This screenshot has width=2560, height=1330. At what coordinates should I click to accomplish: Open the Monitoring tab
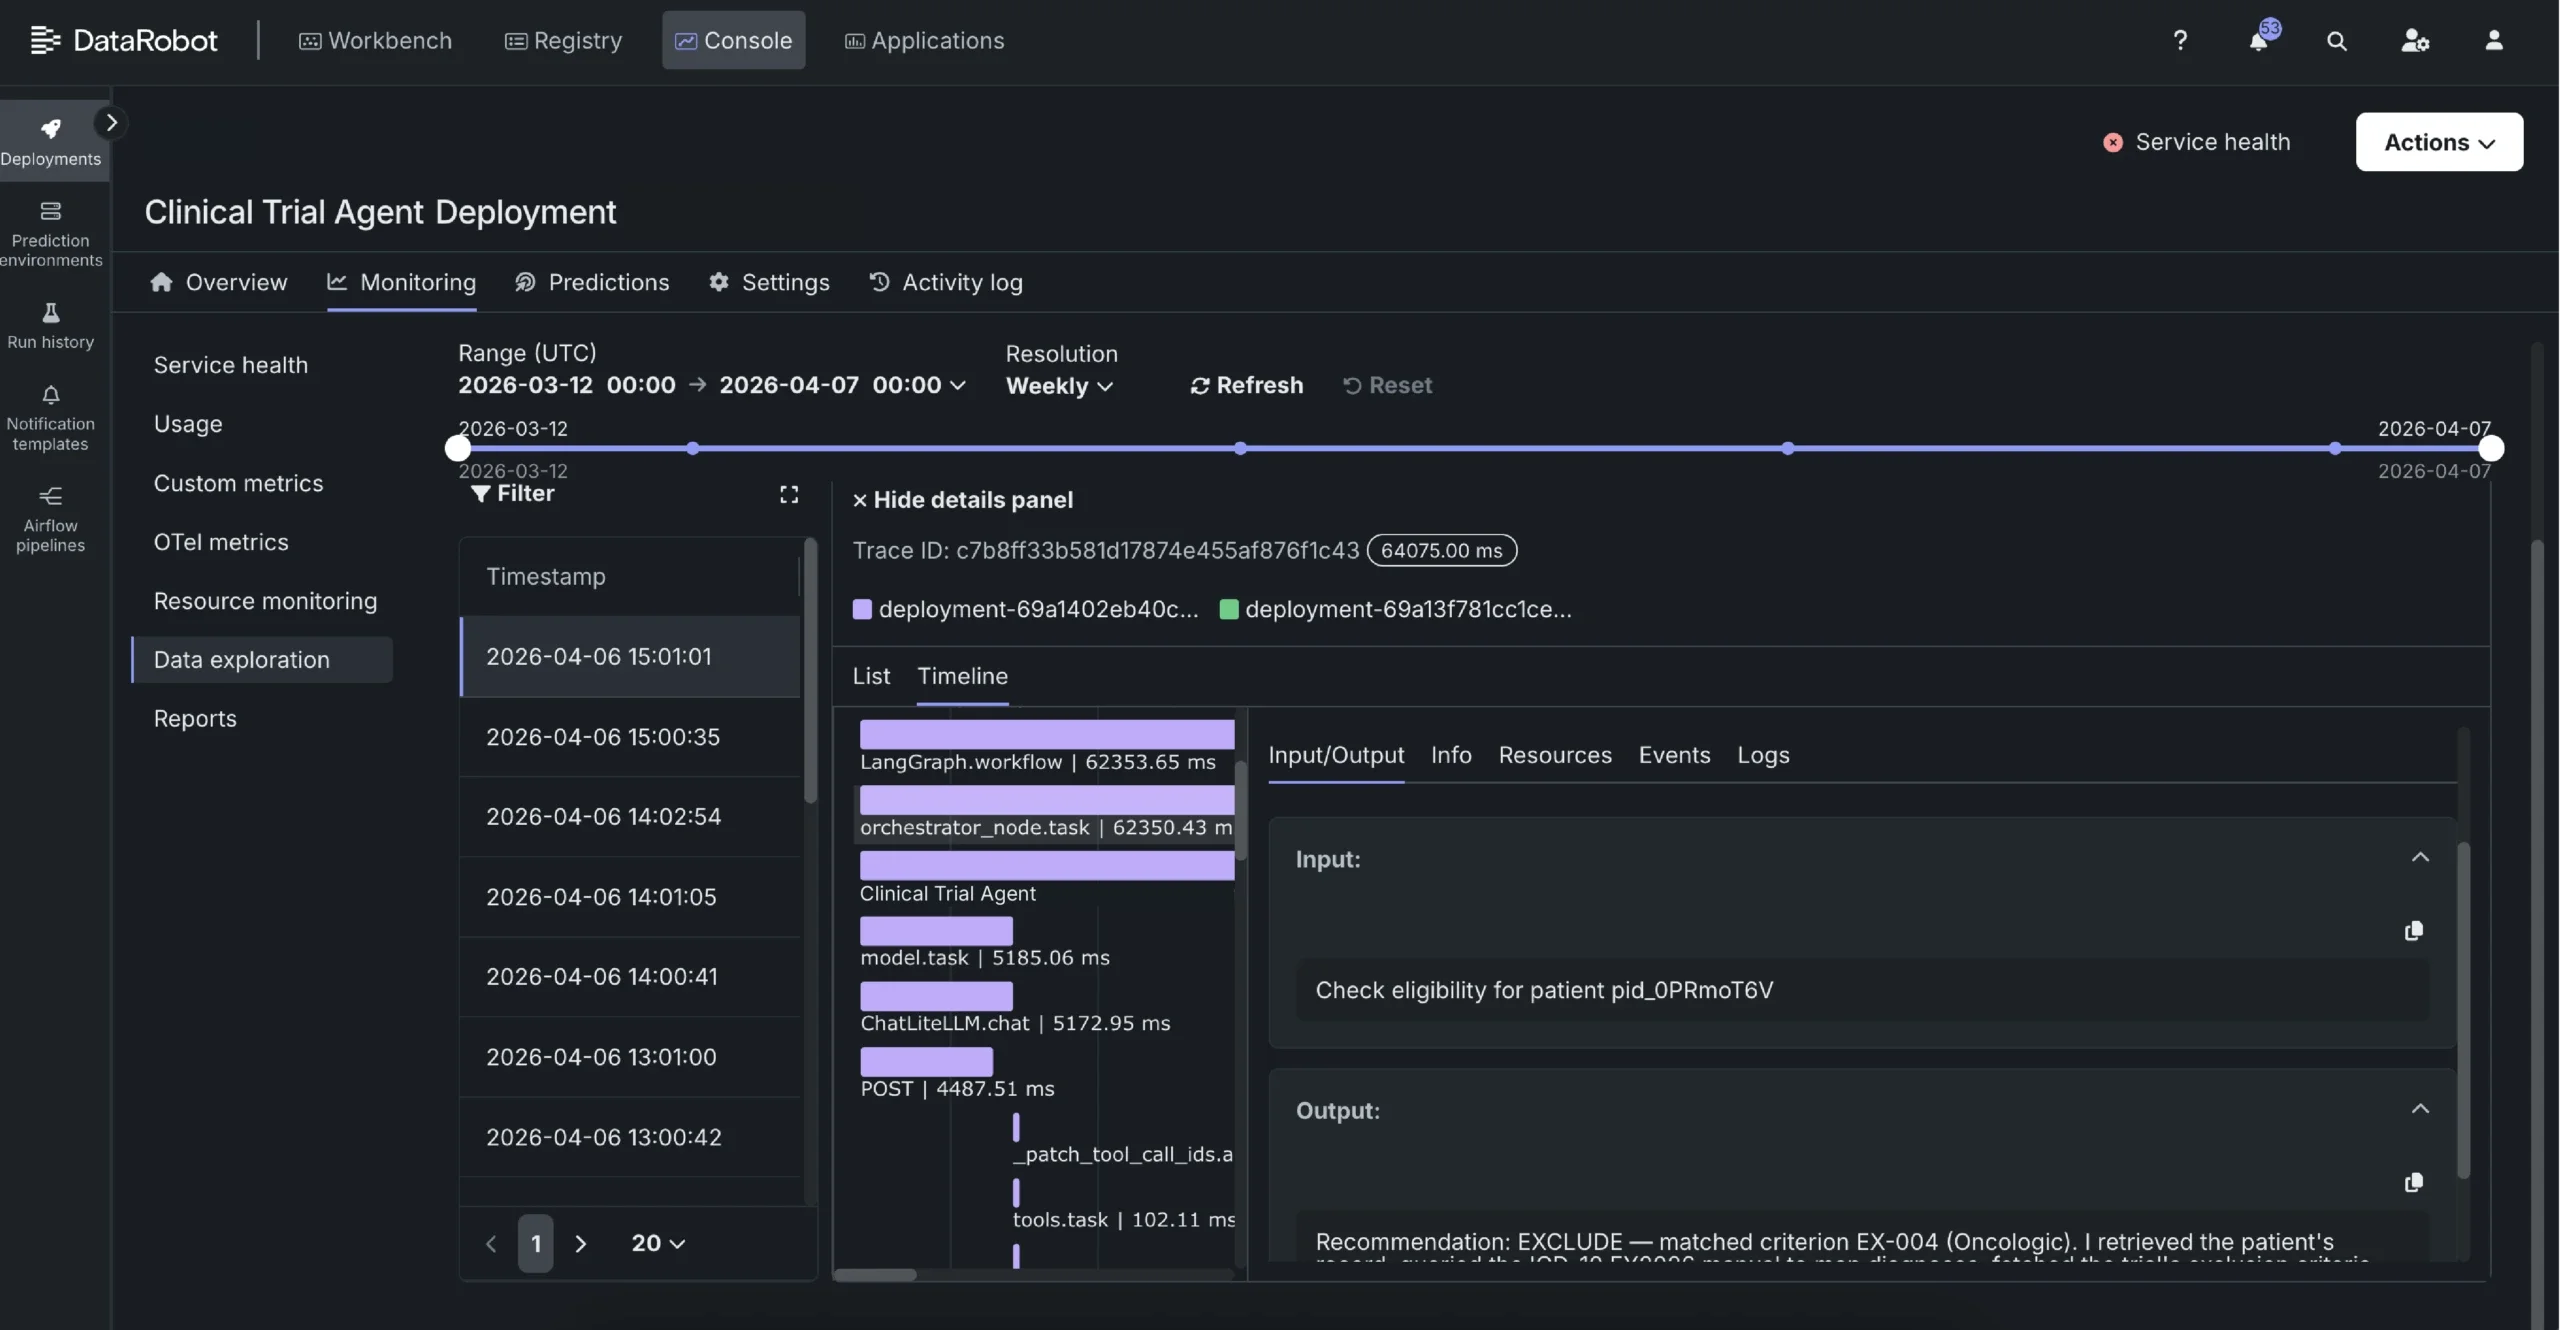(x=402, y=282)
